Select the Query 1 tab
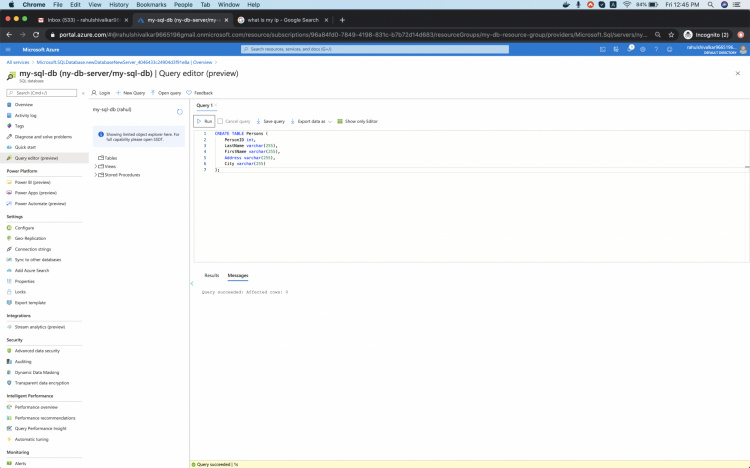750x468 pixels. [x=203, y=105]
